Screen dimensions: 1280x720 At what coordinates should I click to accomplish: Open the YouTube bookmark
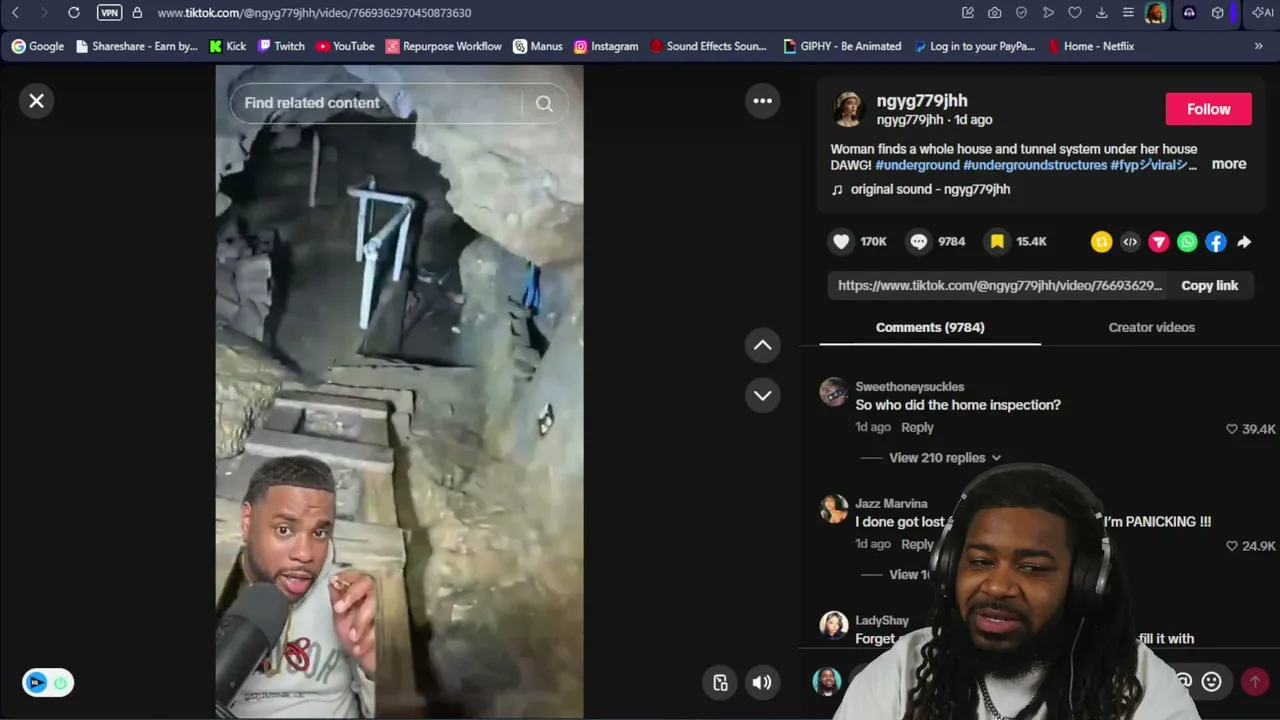coord(345,46)
